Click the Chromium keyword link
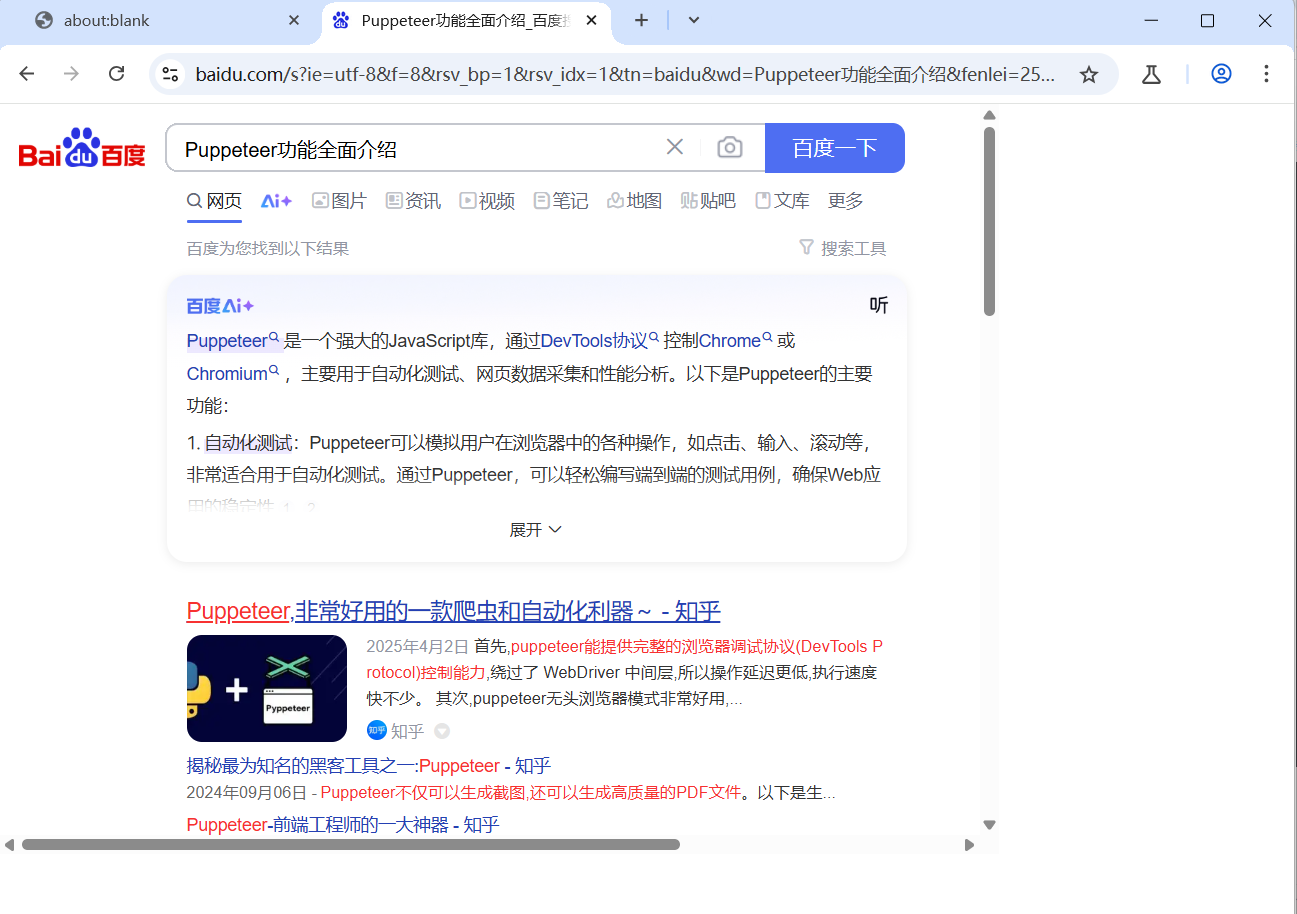The image size is (1297, 914). 233,374
